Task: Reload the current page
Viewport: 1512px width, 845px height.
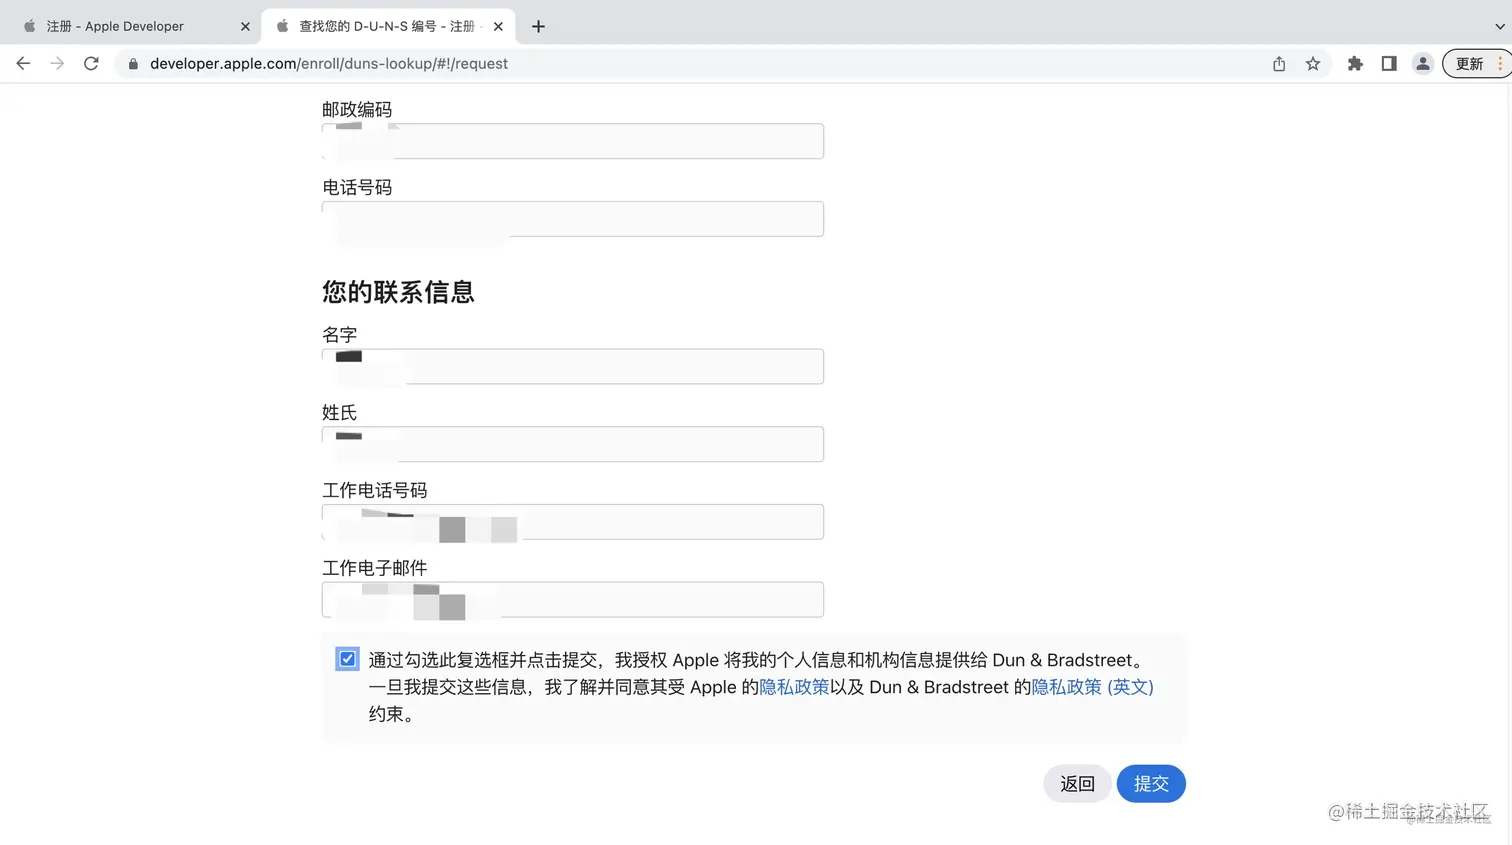Action: click(91, 64)
